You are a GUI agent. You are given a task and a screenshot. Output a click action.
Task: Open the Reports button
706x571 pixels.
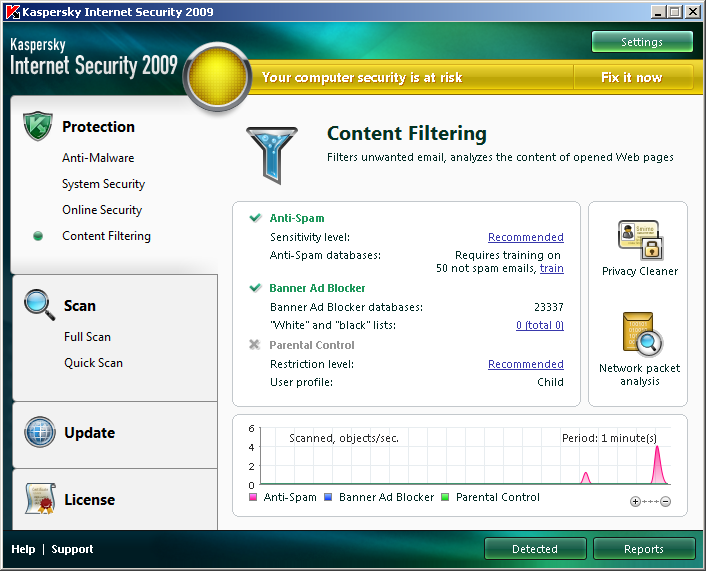644,549
